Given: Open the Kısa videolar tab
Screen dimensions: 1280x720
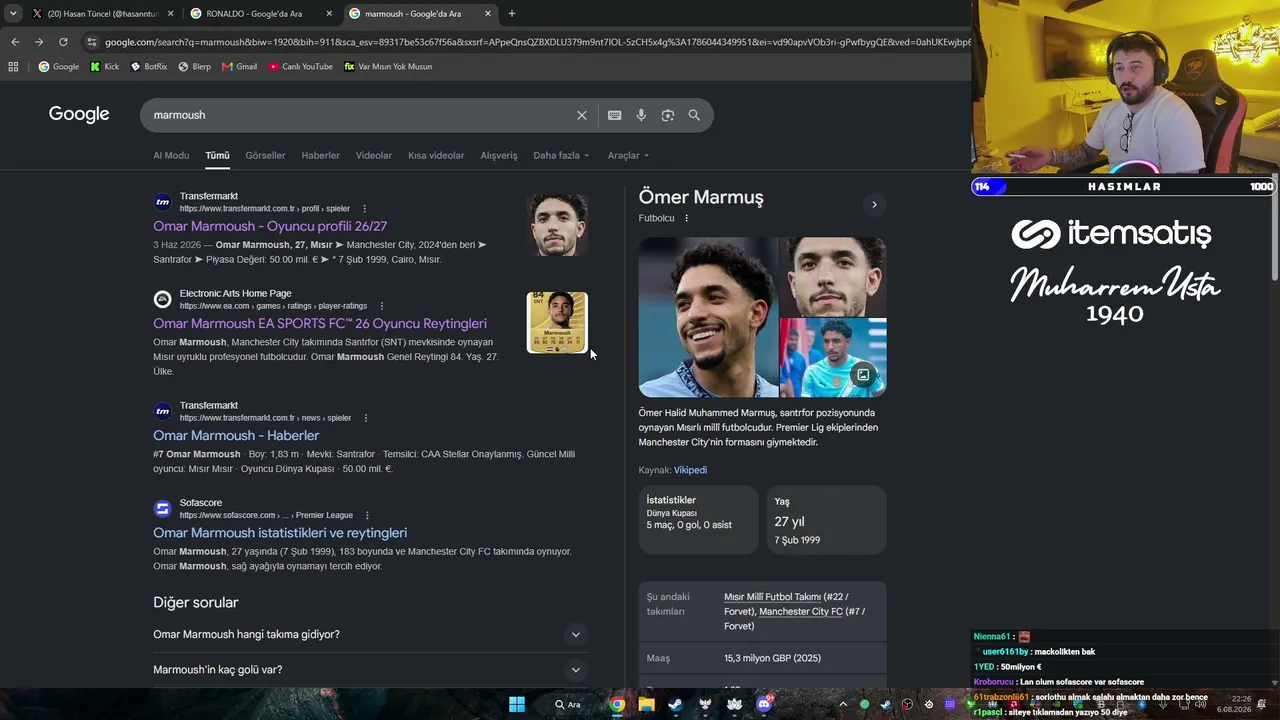Looking at the screenshot, I should (436, 156).
